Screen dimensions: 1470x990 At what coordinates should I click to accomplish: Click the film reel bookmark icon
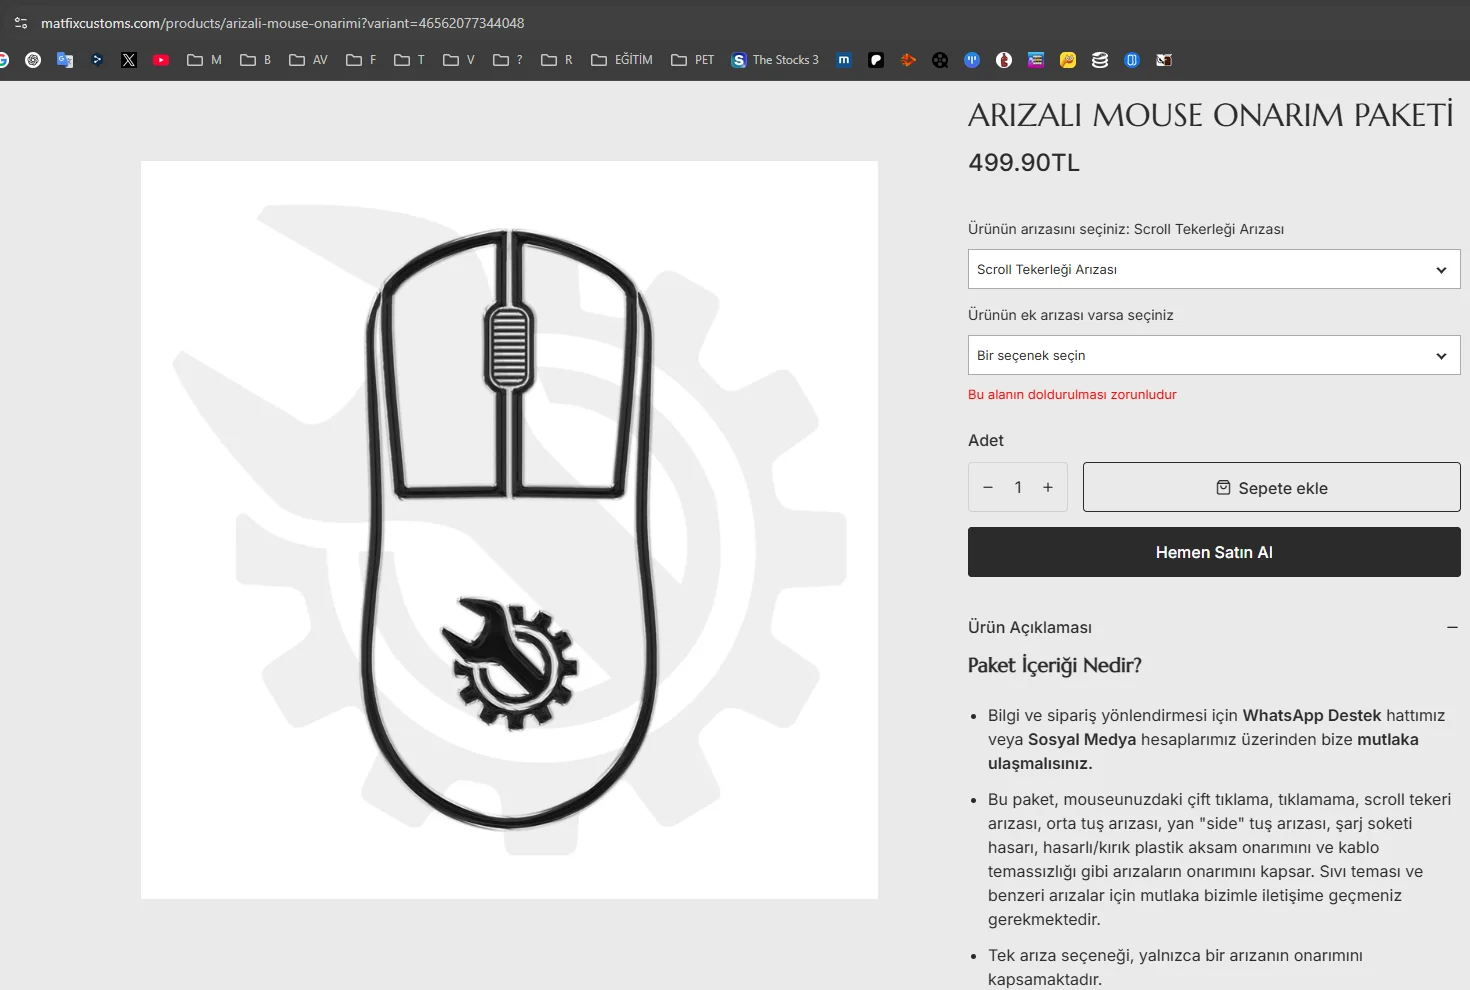[x=940, y=60]
